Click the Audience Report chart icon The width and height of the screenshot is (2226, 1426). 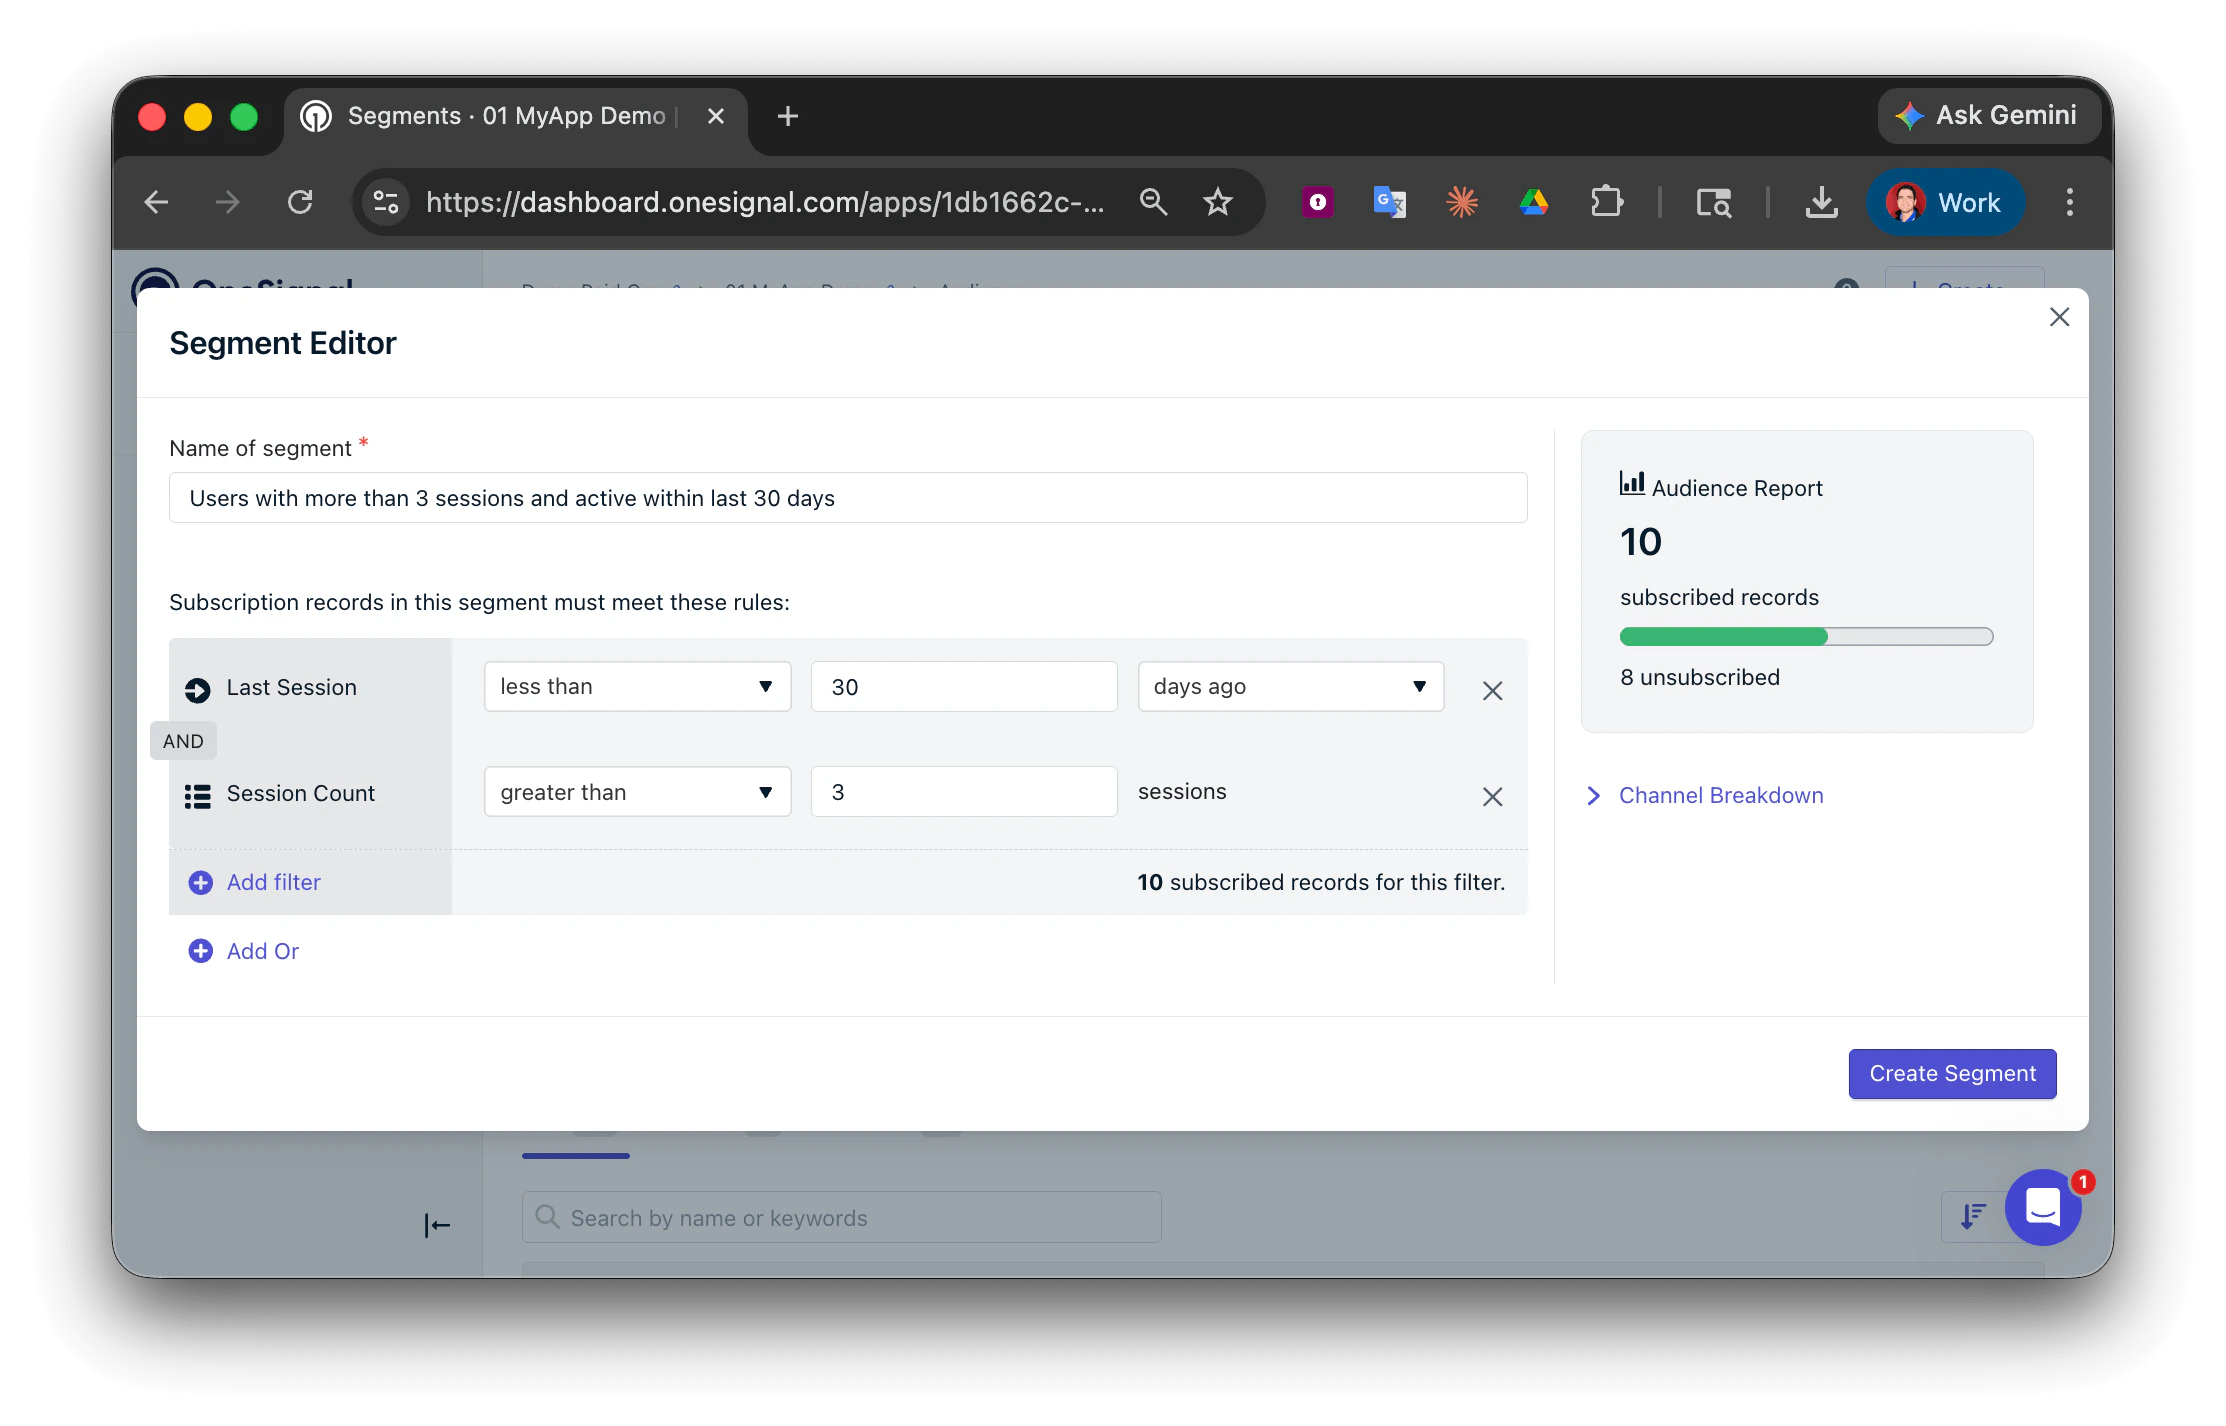[x=1630, y=484]
